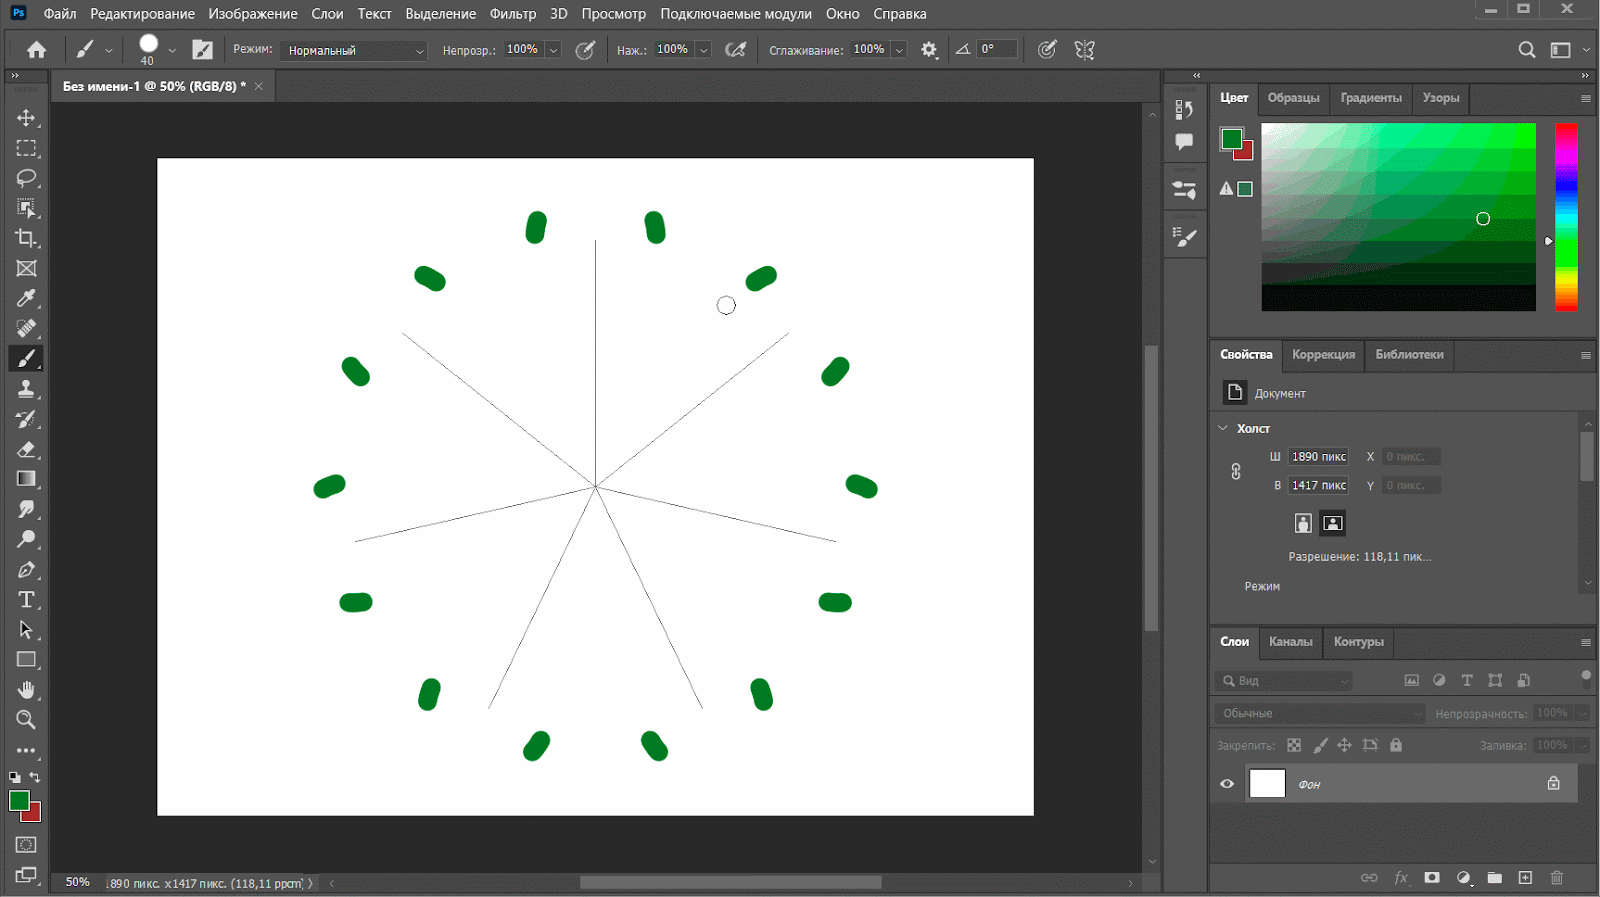
Task: Open smoothing options gear icon
Action: pos(929,50)
